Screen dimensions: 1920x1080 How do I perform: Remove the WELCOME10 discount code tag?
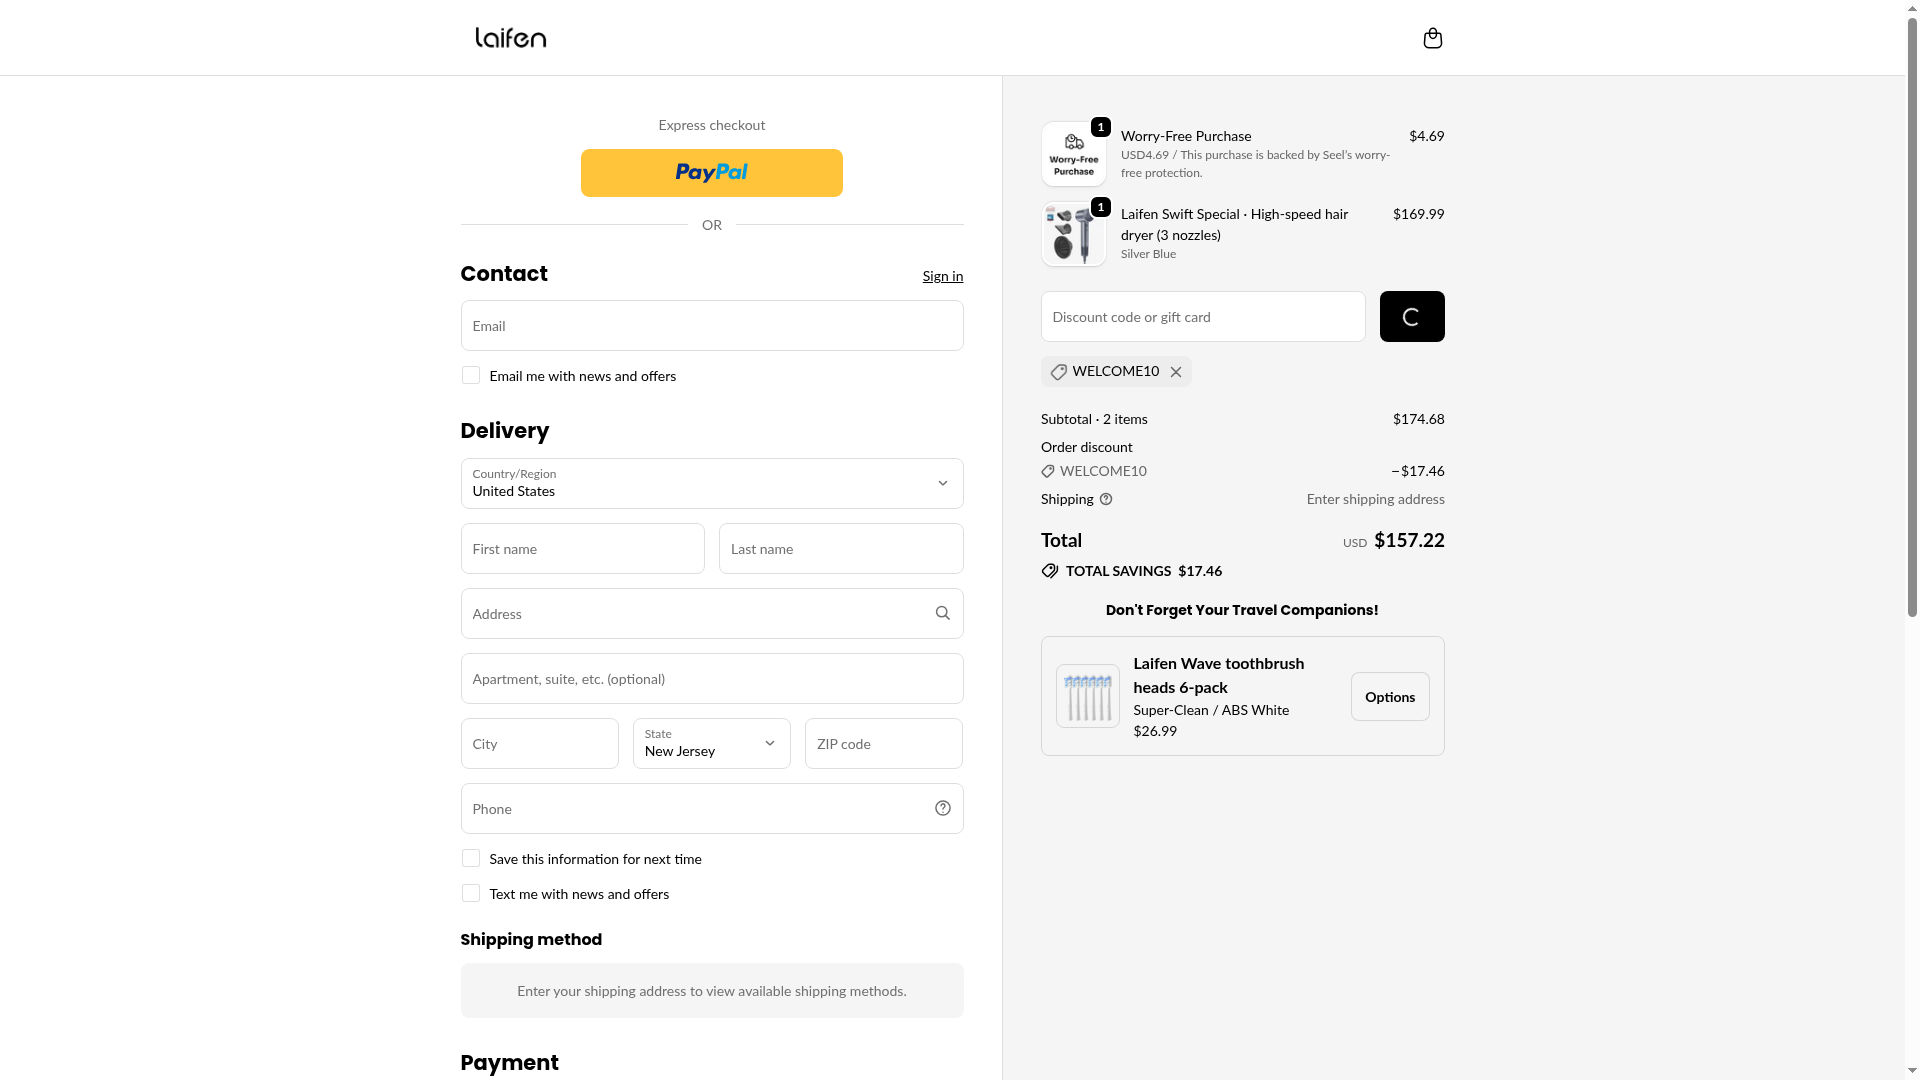coord(1176,372)
